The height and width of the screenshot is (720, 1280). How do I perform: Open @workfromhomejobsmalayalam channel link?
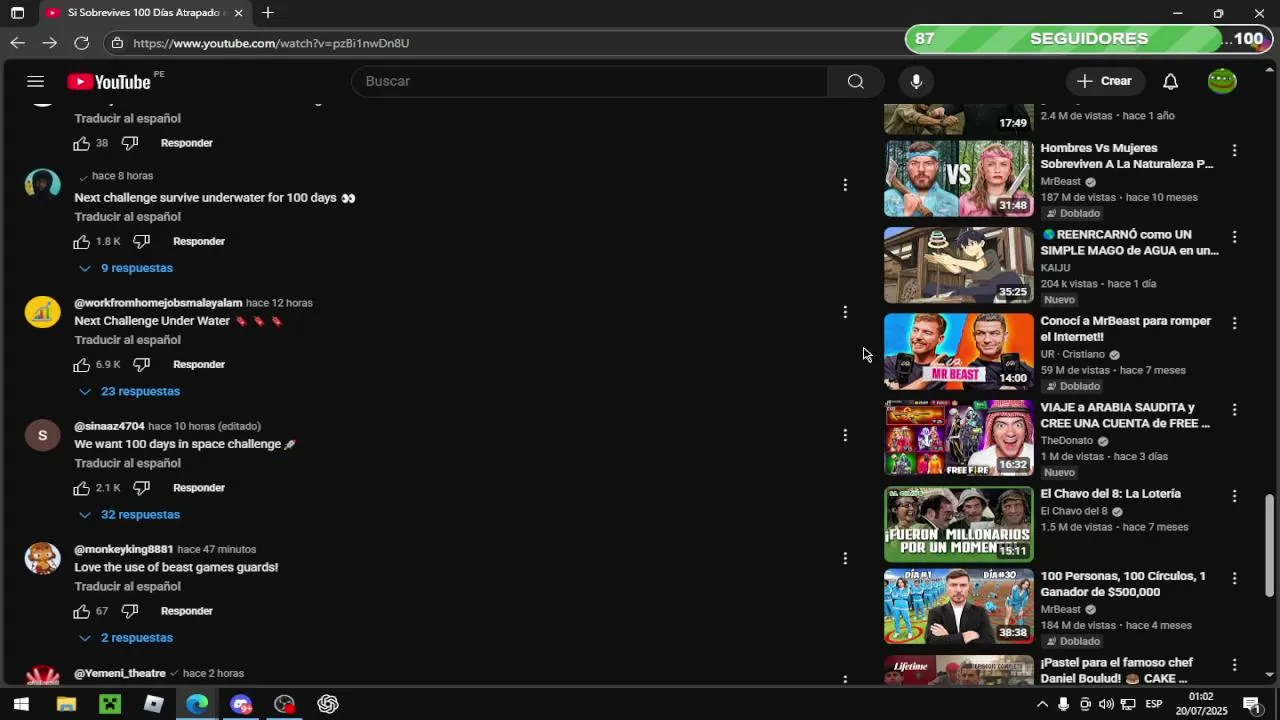[x=158, y=303]
